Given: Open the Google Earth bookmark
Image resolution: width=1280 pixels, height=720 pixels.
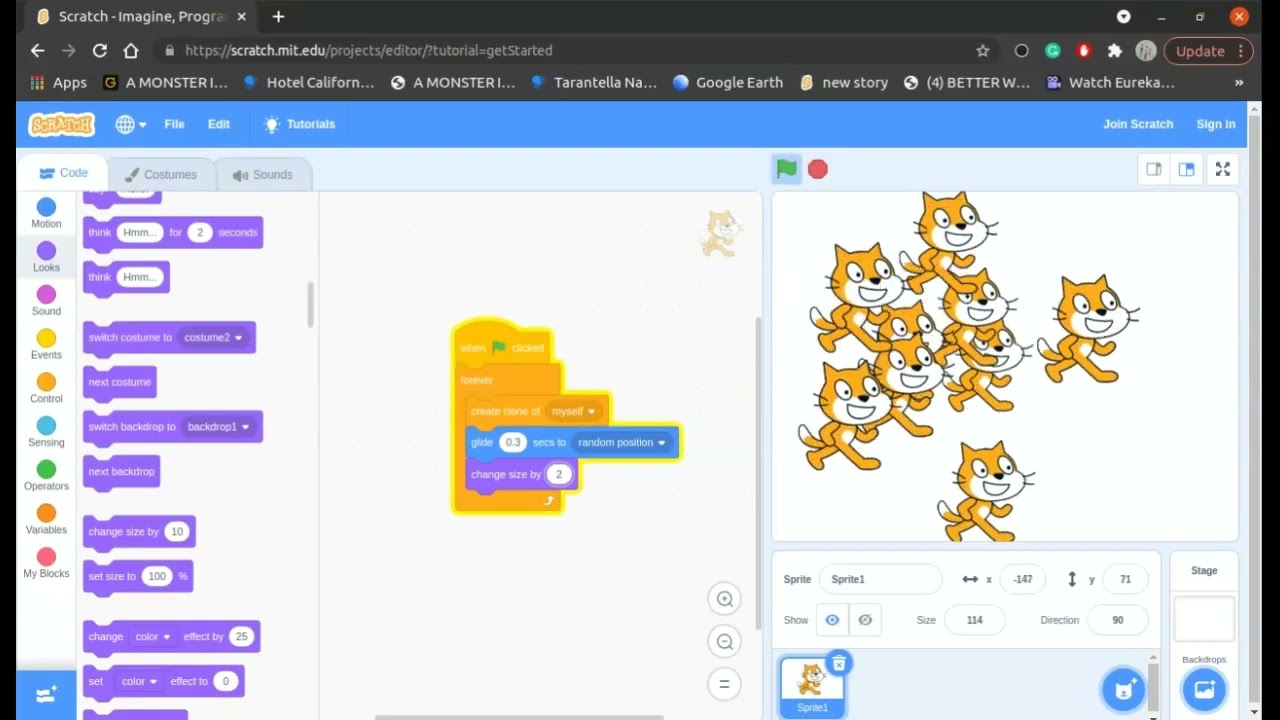Looking at the screenshot, I should tap(728, 83).
